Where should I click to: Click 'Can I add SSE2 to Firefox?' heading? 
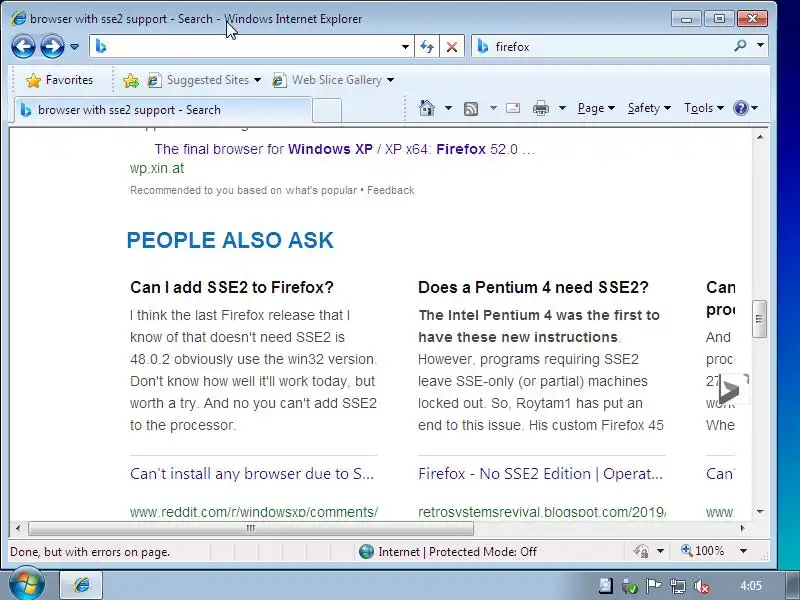(x=232, y=287)
